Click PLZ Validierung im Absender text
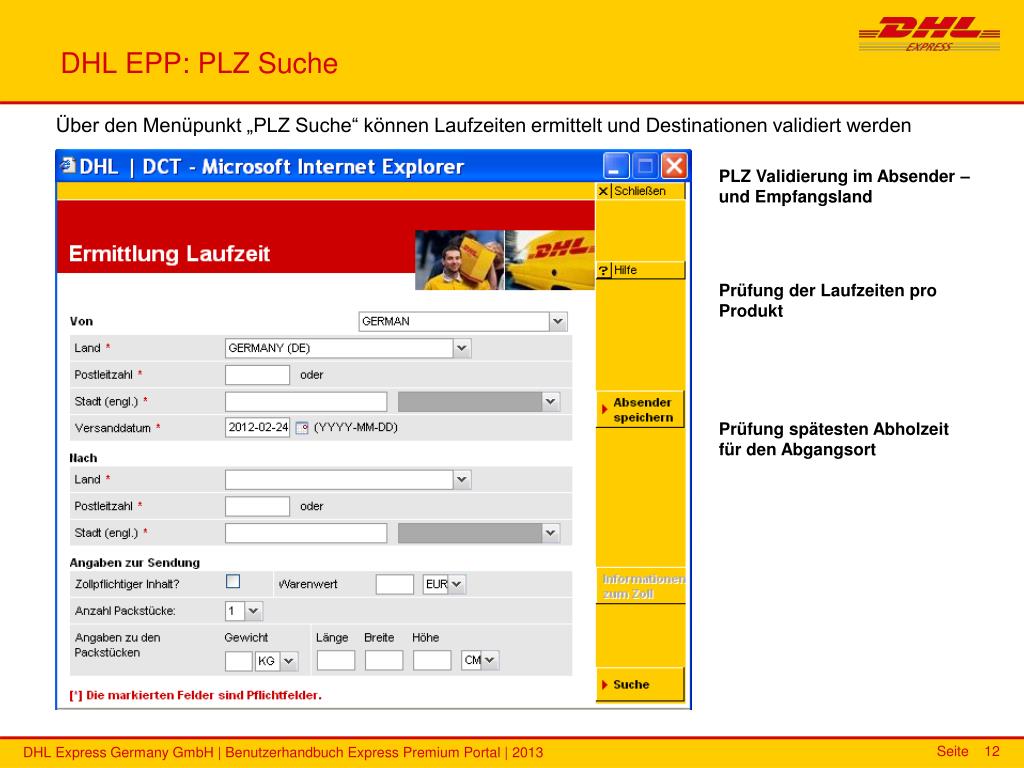This screenshot has height=768, width=1024. click(844, 186)
